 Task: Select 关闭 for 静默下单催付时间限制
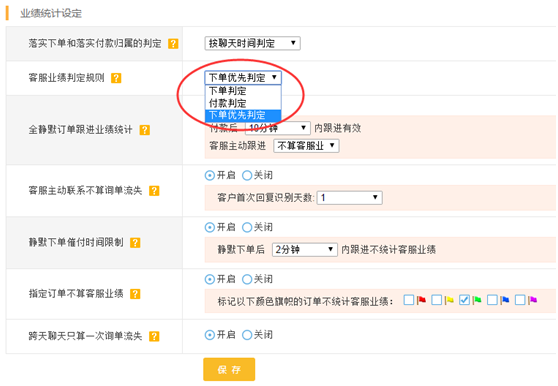[247, 227]
